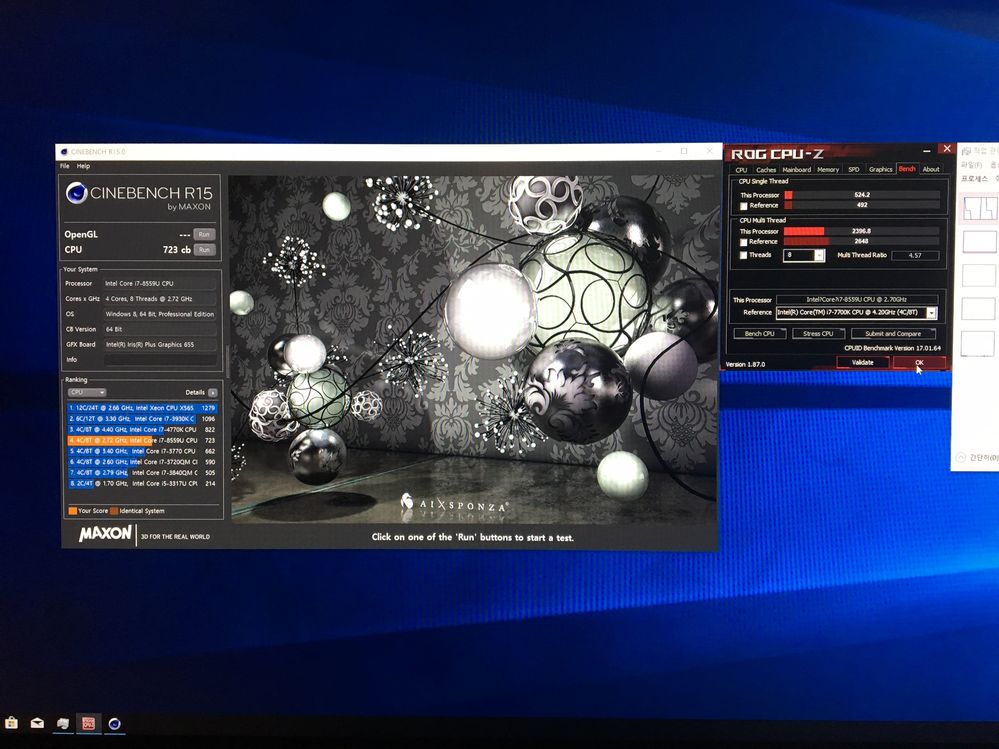The width and height of the screenshot is (999, 749).
Task: Click the CB Version 64 Bit field
Action: coord(160,329)
